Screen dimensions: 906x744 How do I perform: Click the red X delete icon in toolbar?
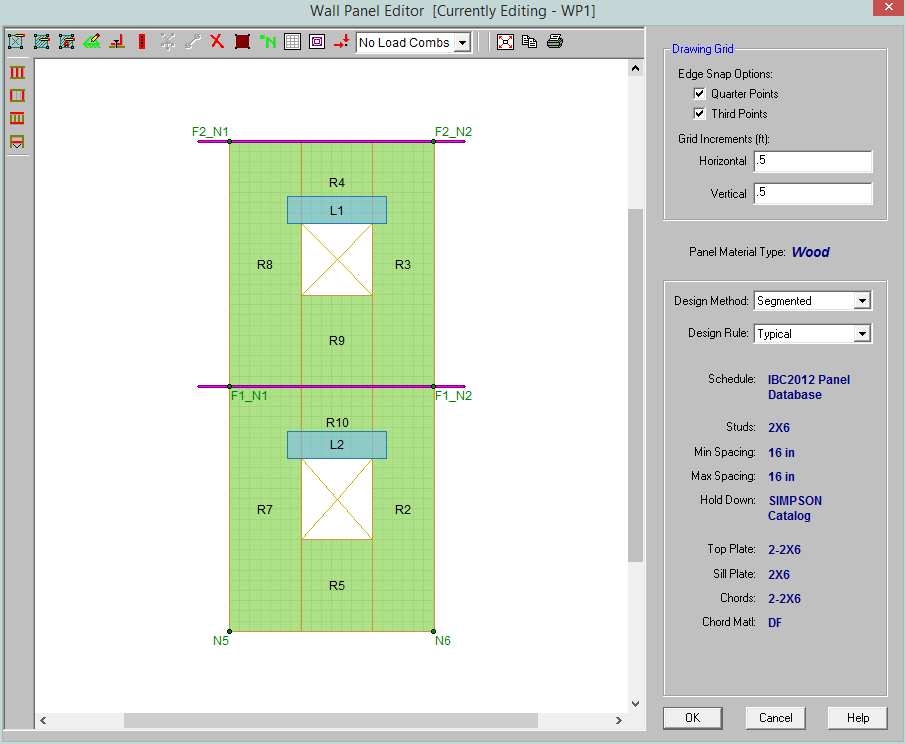click(x=216, y=42)
